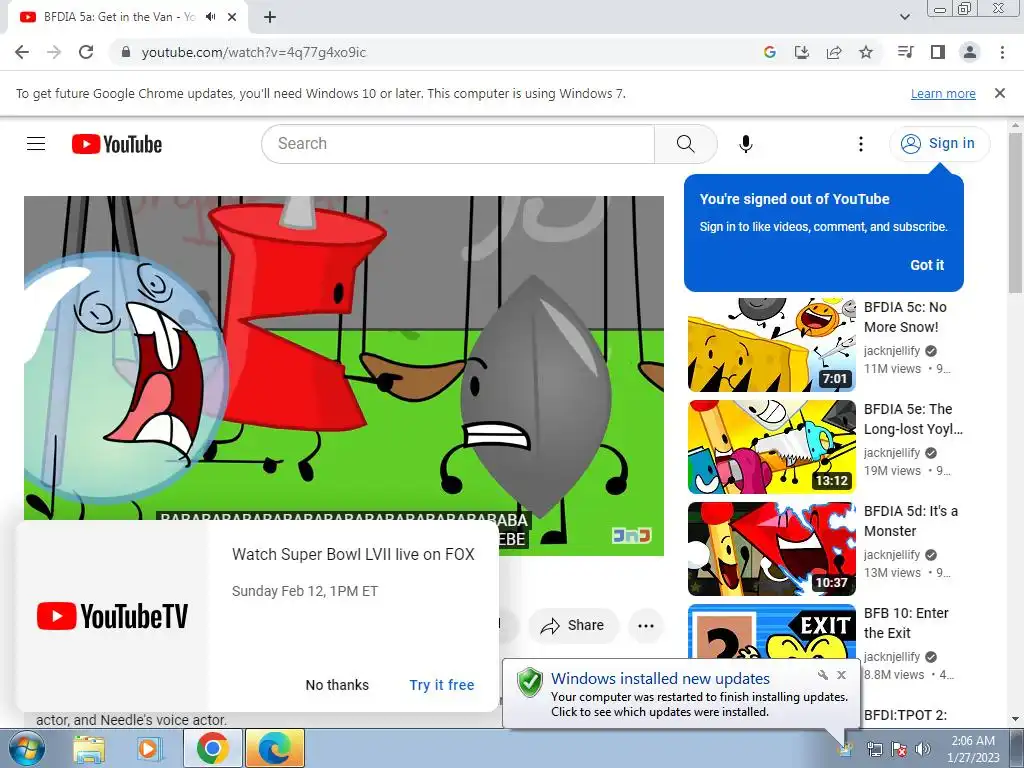Click the YouTube Search field
The height and width of the screenshot is (768, 1024).
pyautogui.click(x=457, y=144)
